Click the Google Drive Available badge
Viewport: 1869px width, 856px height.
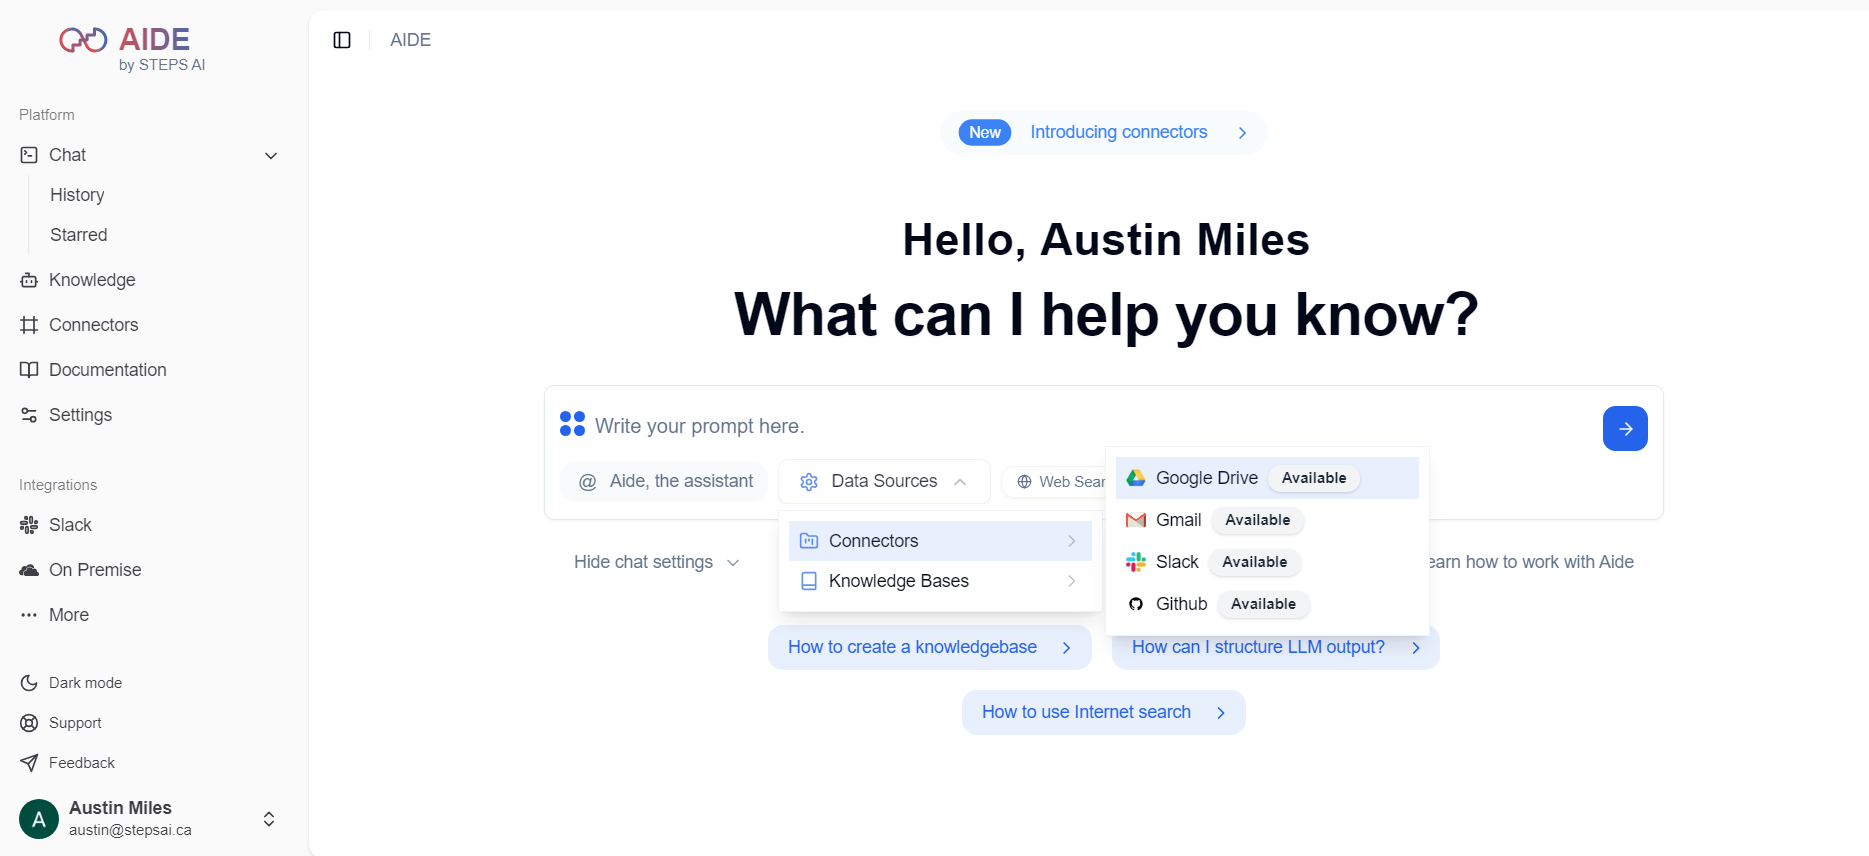tap(1314, 478)
